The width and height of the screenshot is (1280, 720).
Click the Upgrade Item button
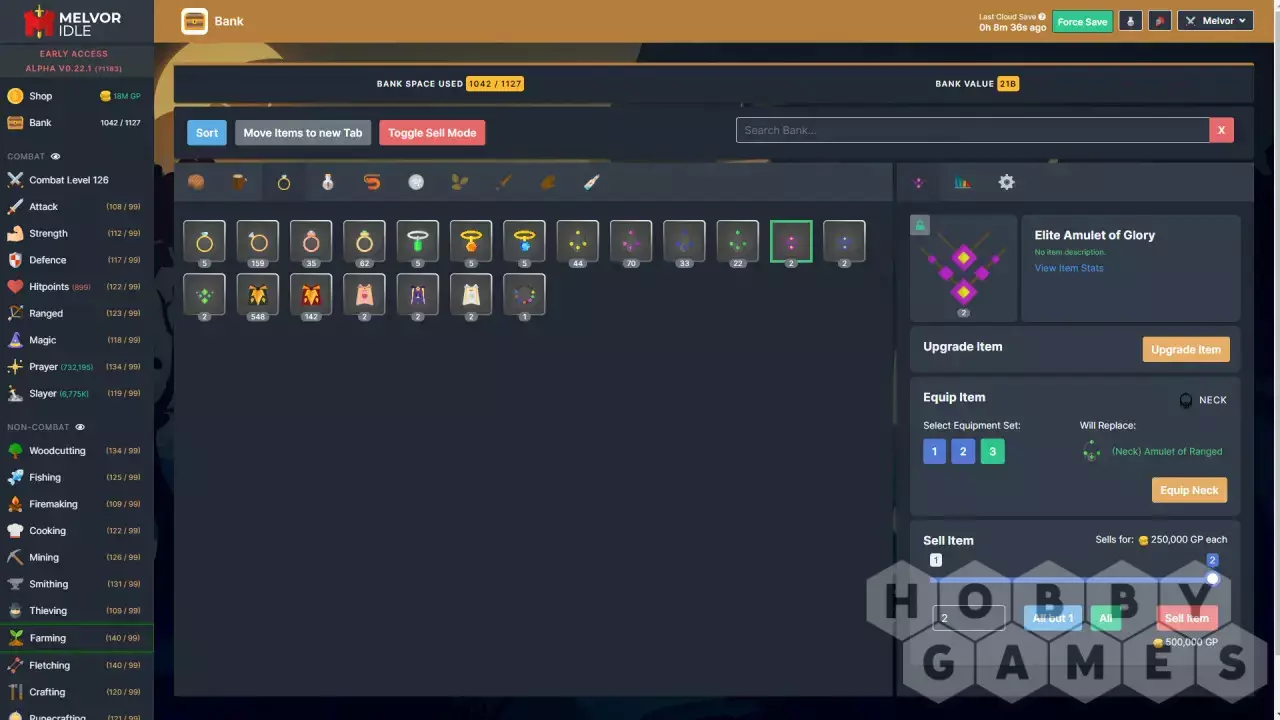pos(1185,349)
